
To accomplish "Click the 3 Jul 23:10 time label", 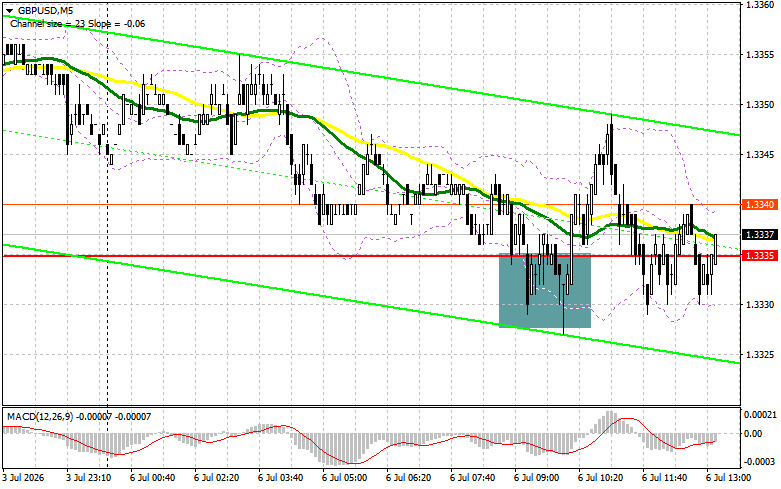I will pos(89,478).
